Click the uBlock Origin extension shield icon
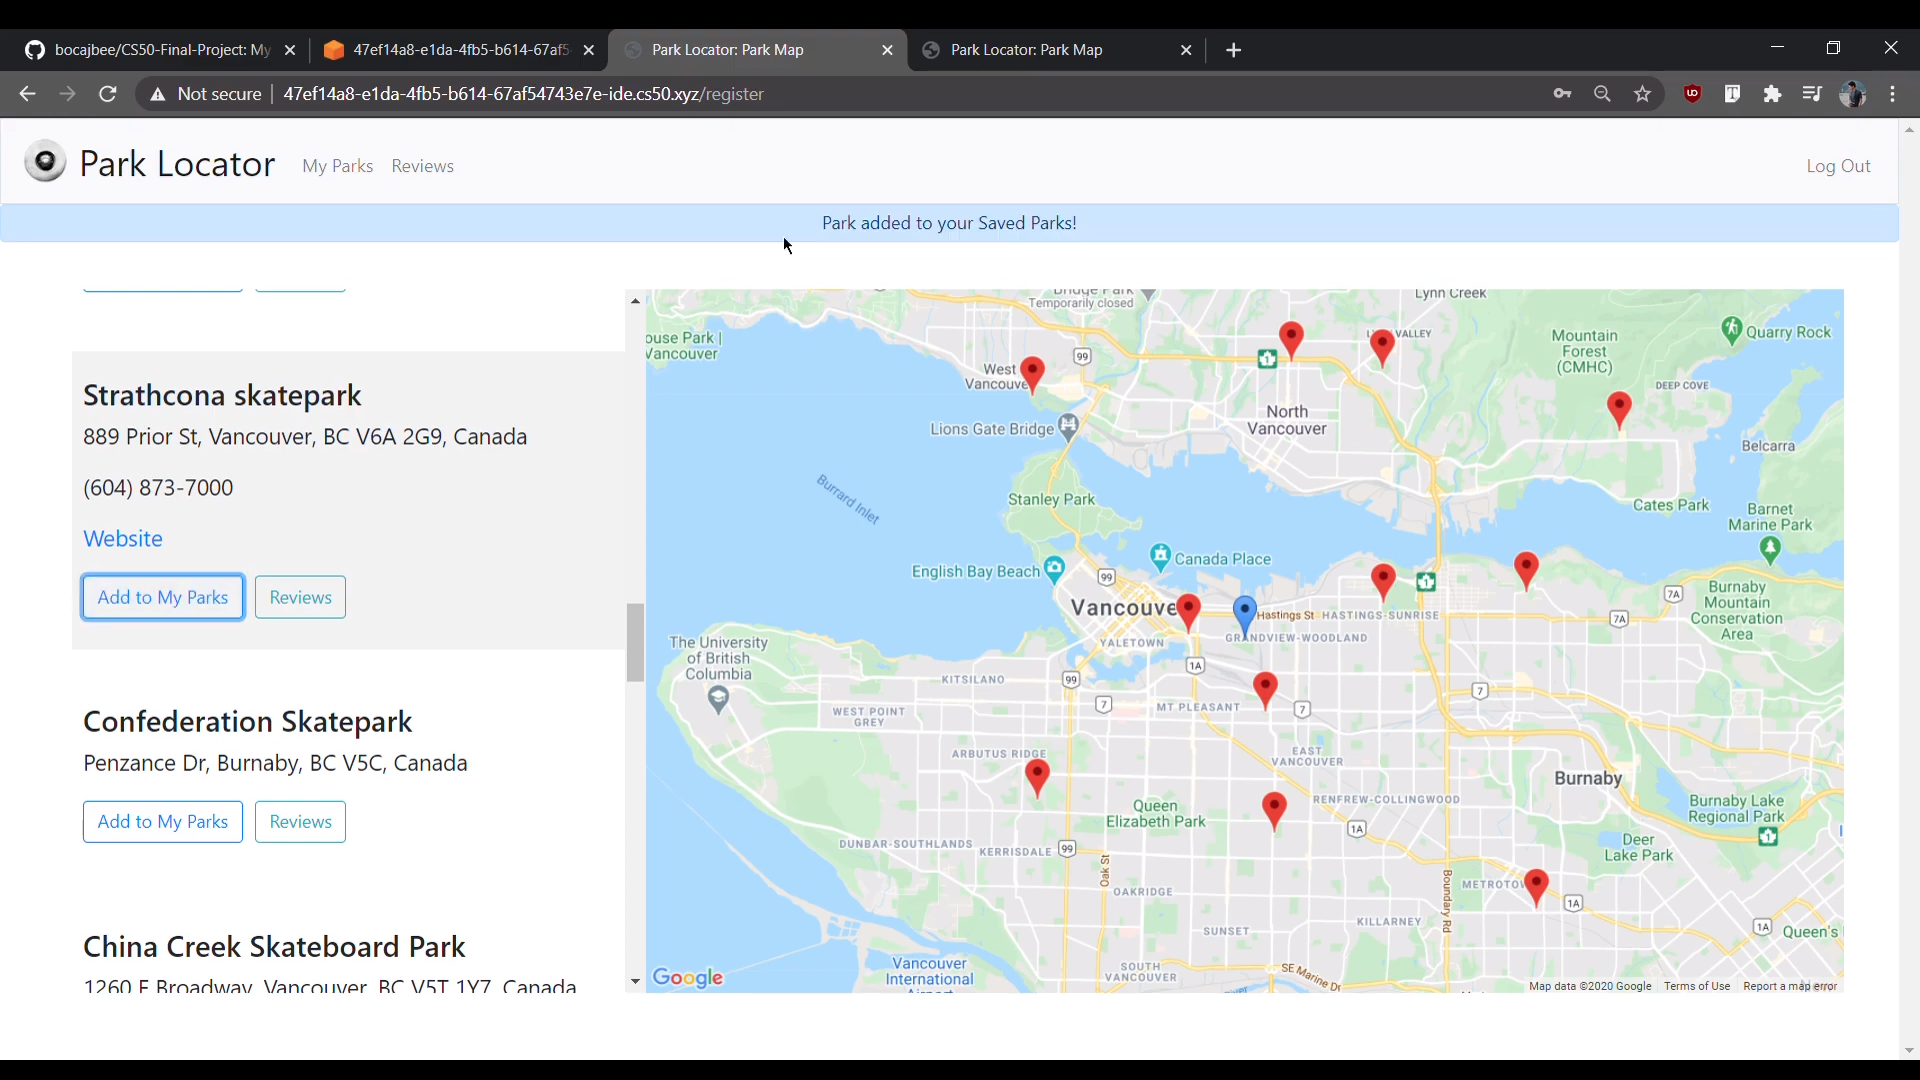The image size is (1920, 1080). (x=1693, y=94)
